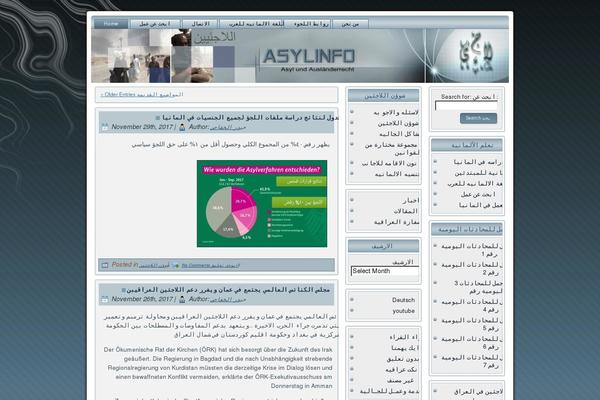Open the author name link on the November 26th post

pyautogui.click(x=228, y=300)
